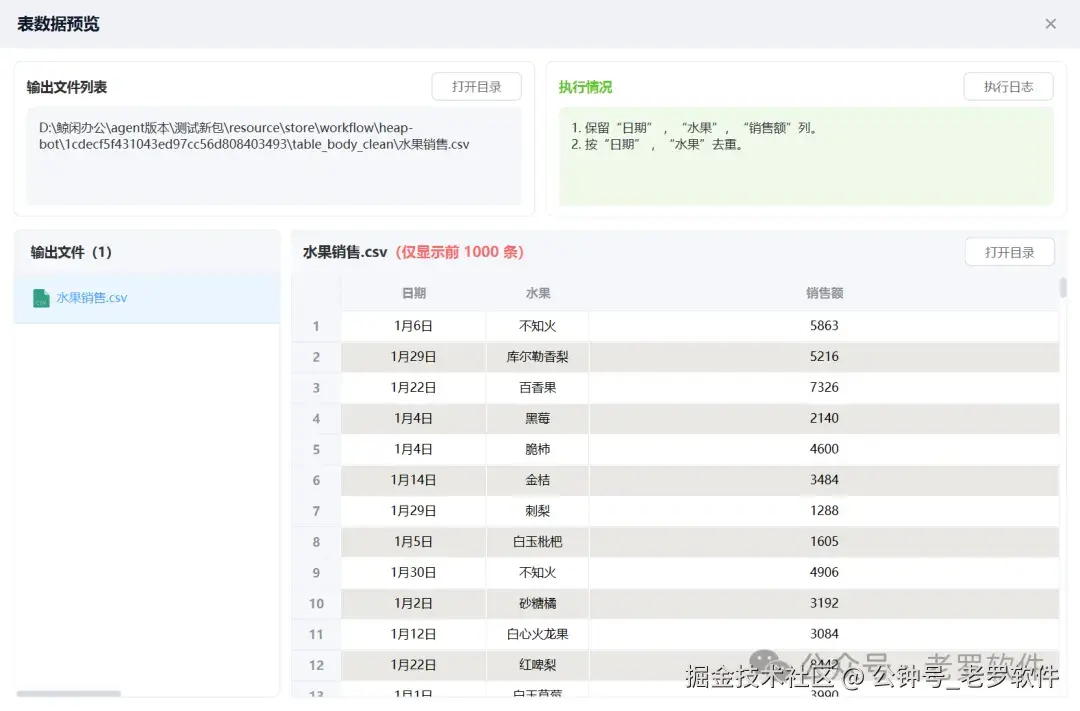The height and width of the screenshot is (711, 1080).
Task: Select the sales value 7326
Action: (824, 387)
